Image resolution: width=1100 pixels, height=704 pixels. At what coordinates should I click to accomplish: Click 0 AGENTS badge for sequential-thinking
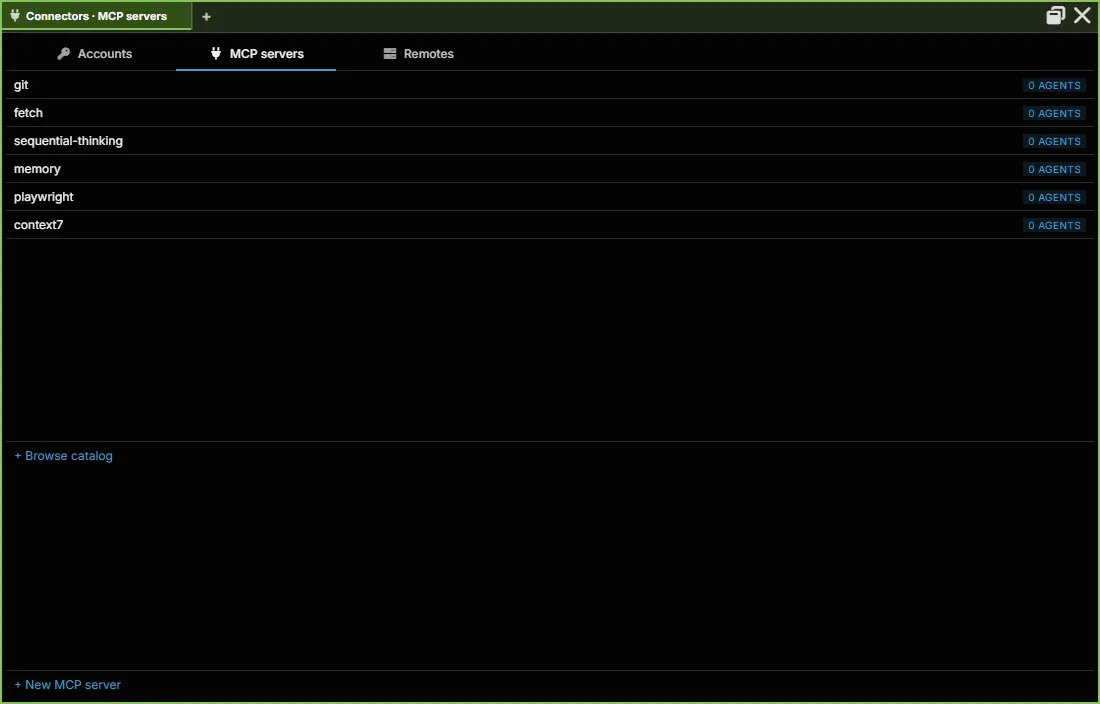click(x=1054, y=142)
